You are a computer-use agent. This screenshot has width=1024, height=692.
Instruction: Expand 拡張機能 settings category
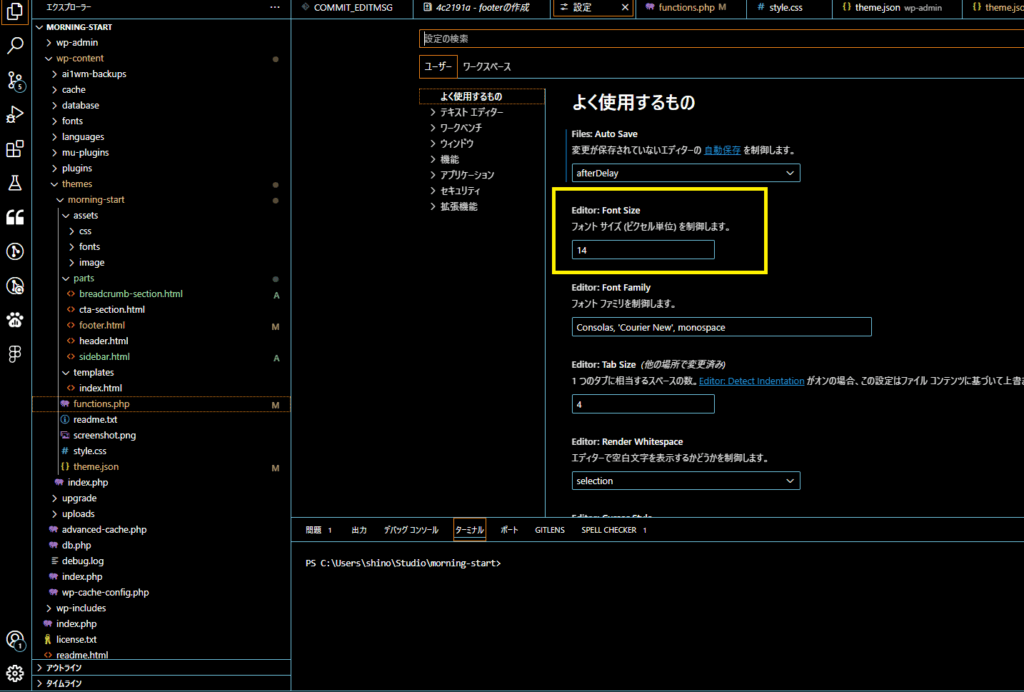[x=482, y=206]
